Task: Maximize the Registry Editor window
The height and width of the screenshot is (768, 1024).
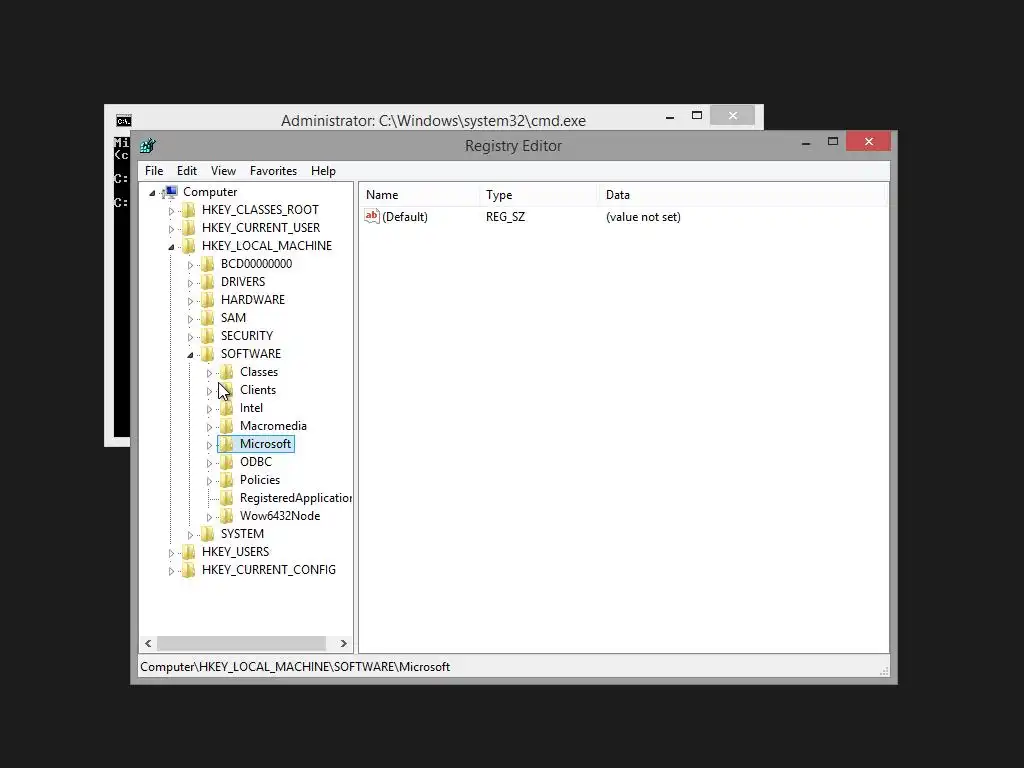Action: pyautogui.click(x=833, y=142)
